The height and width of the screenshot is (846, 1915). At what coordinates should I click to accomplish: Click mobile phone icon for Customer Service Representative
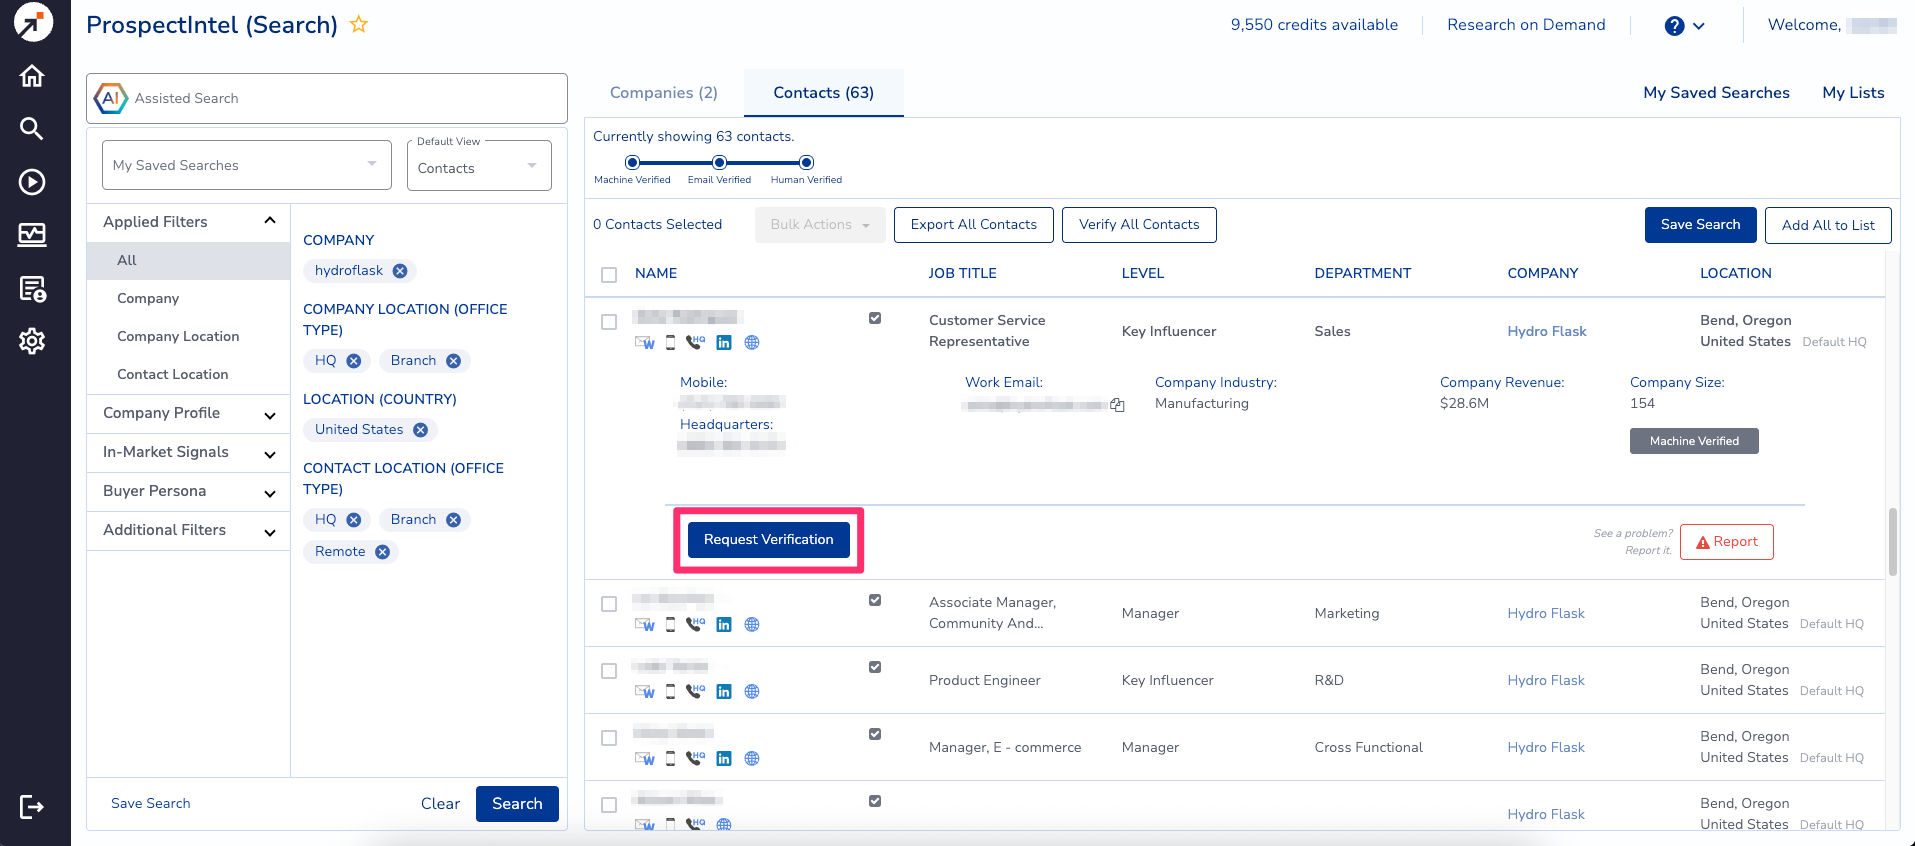(x=670, y=342)
